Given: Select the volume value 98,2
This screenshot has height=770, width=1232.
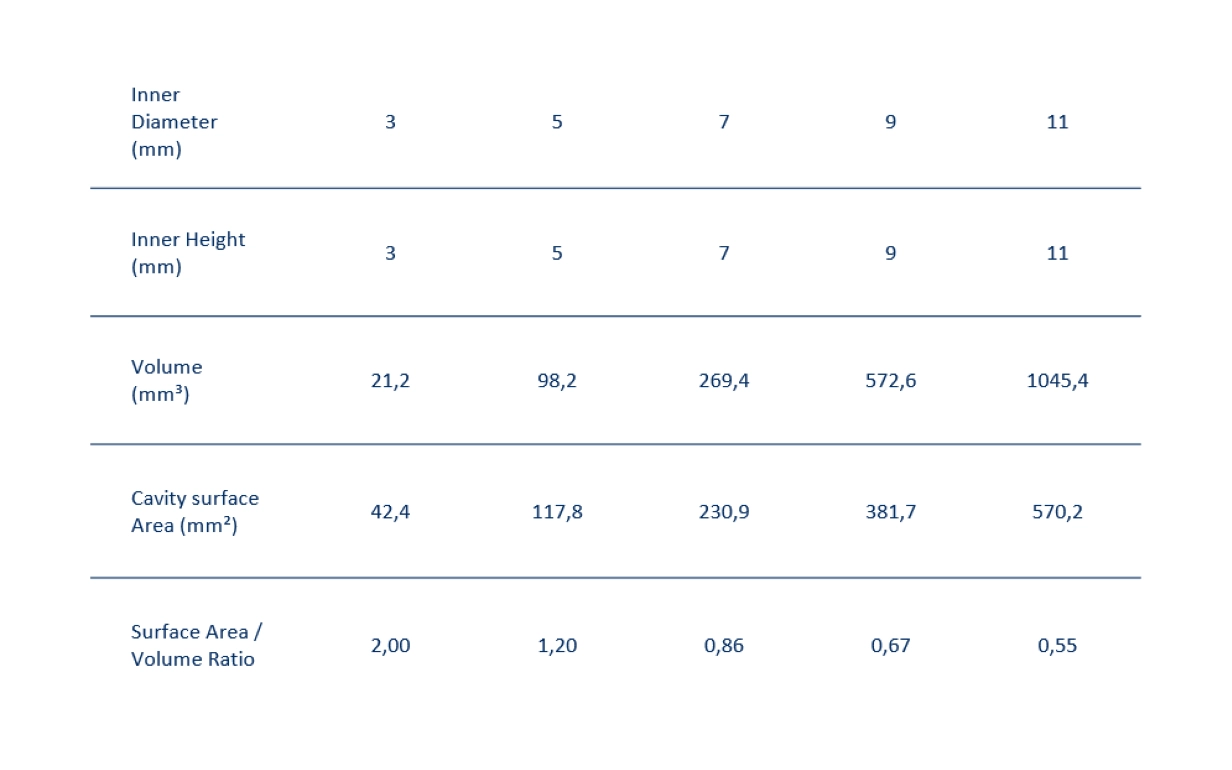Looking at the screenshot, I should tap(557, 381).
